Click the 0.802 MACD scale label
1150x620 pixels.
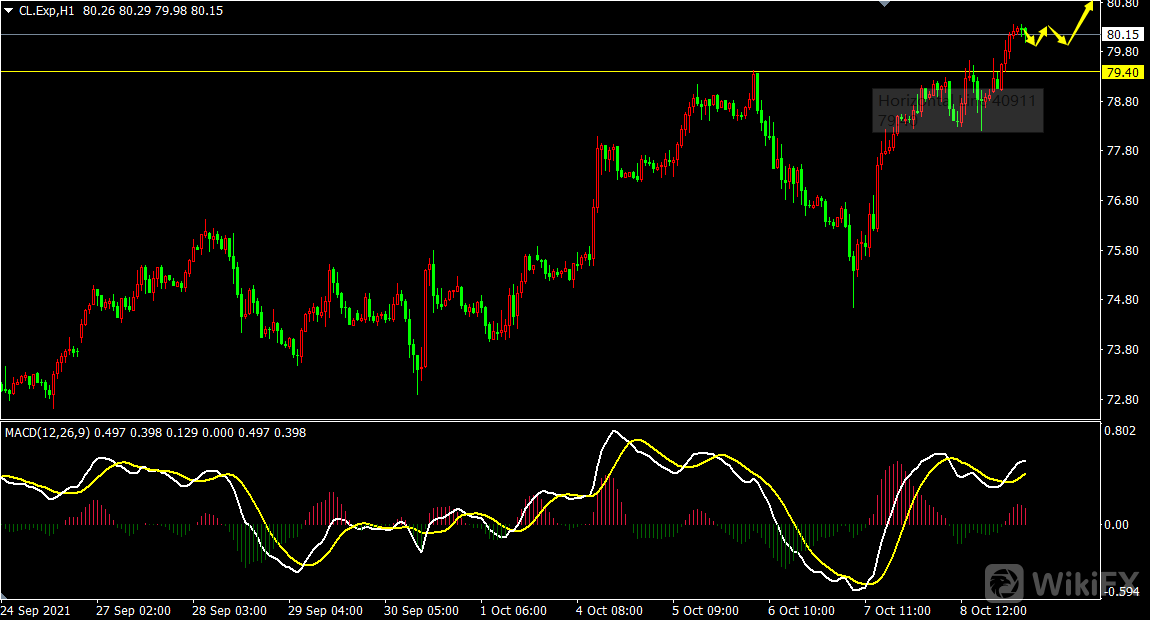pyautogui.click(x=1119, y=431)
